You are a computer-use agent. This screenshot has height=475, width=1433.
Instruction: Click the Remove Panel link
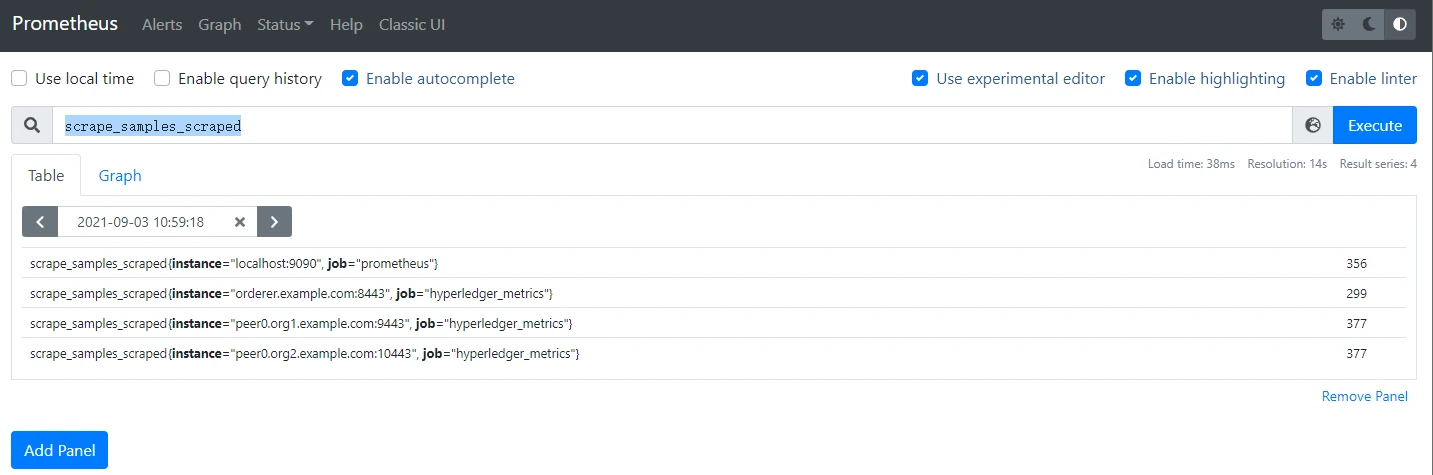[1364, 397]
